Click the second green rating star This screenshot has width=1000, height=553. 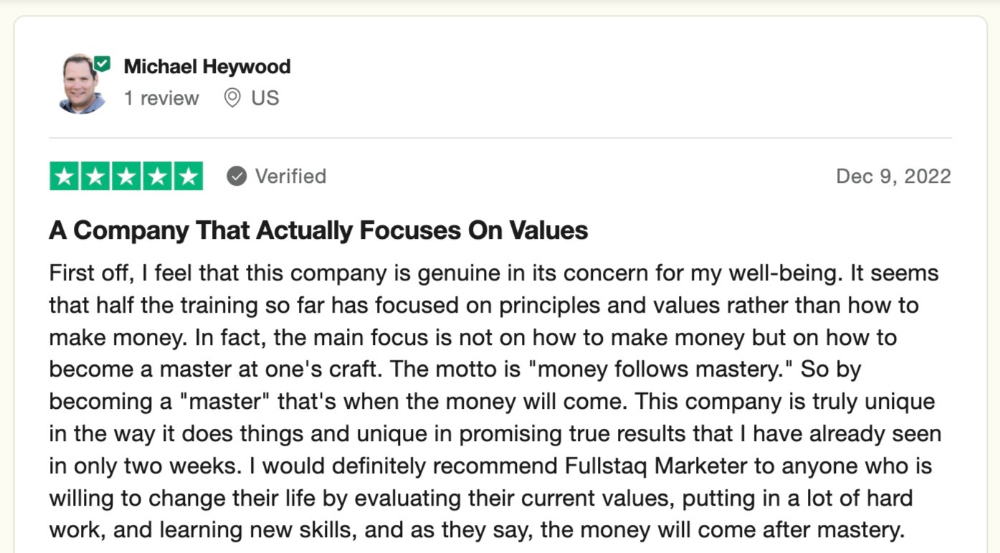(95, 176)
